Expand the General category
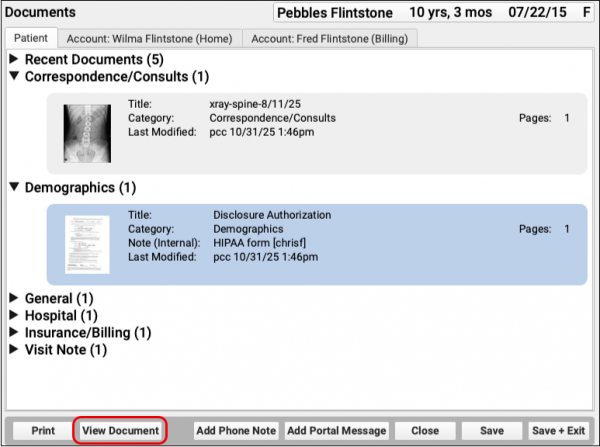This screenshot has width=600, height=447. point(15,298)
